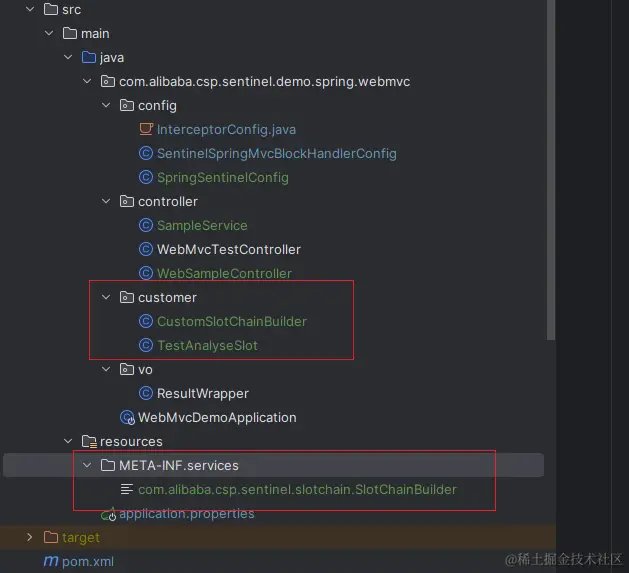Collapse the vo package chevron

(106, 369)
